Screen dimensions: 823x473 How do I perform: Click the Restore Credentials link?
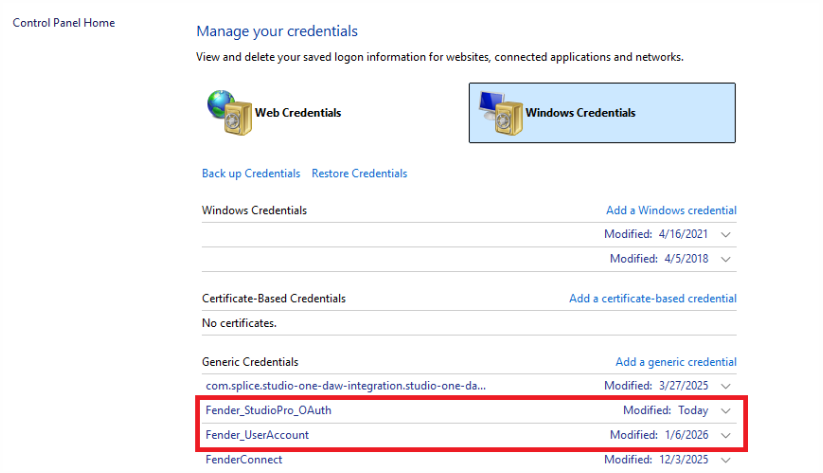(x=359, y=174)
